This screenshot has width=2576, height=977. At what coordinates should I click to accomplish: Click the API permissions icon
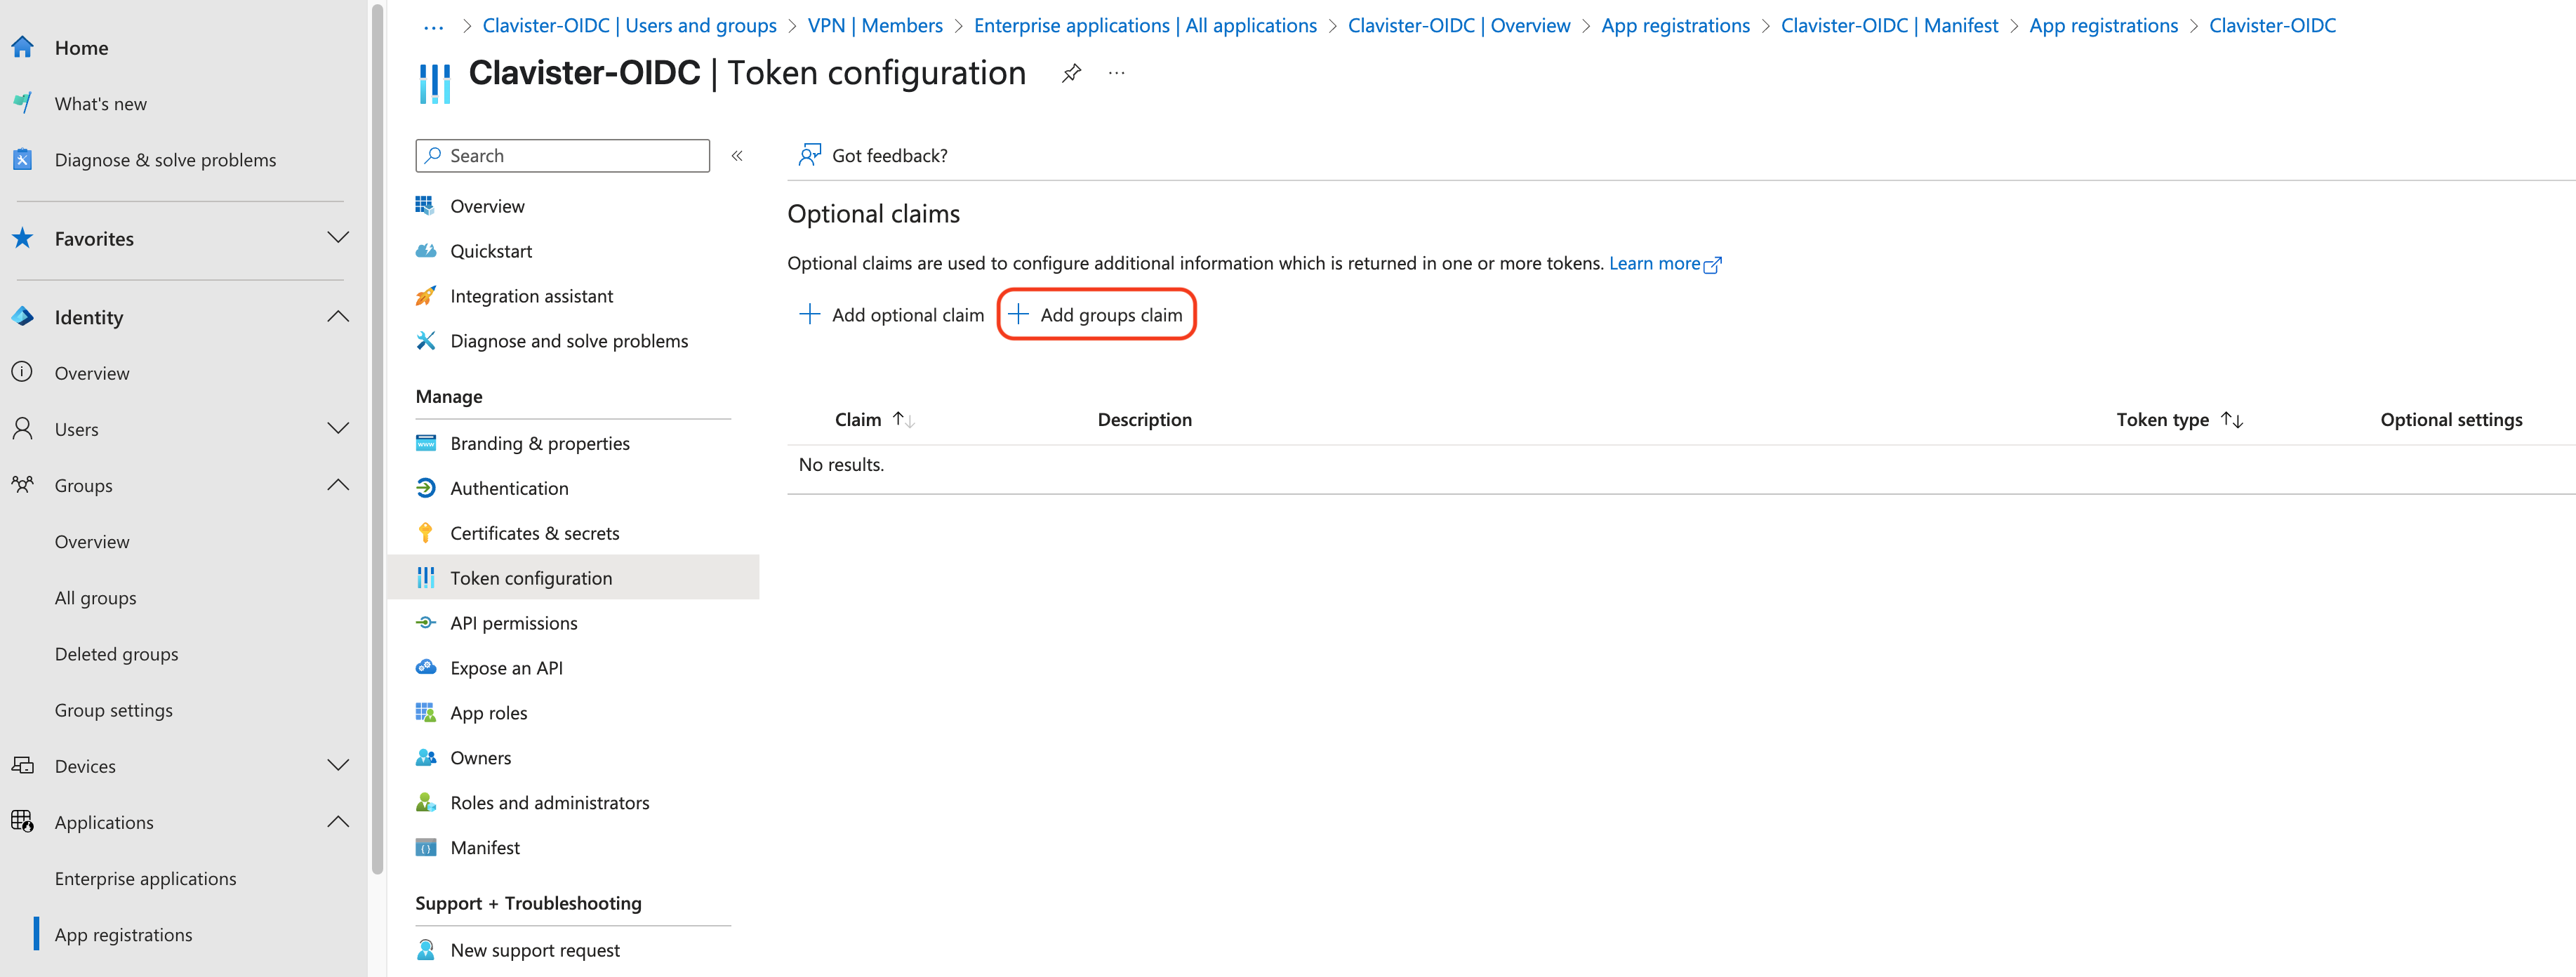click(x=426, y=622)
